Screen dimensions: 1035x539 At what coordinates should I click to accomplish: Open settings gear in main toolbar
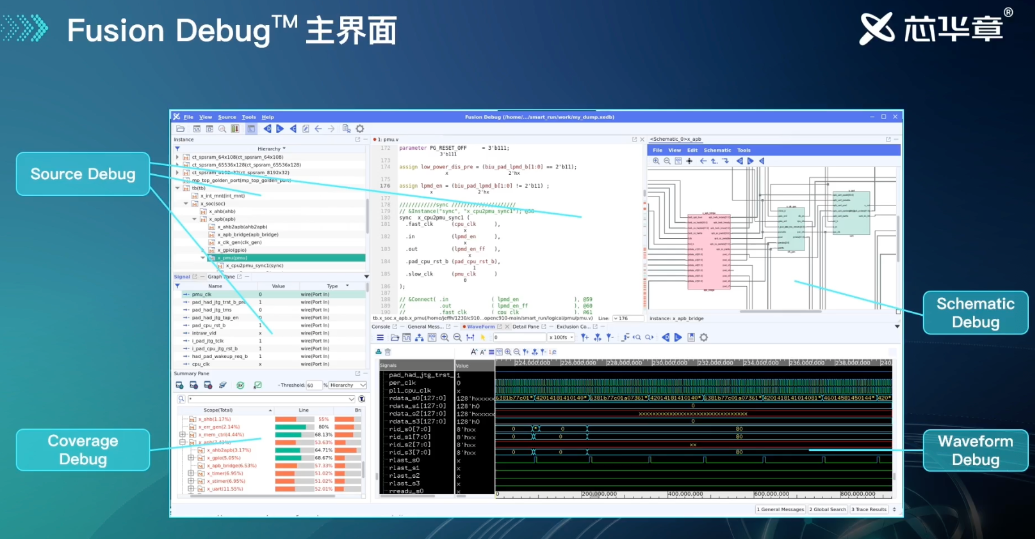(360, 129)
